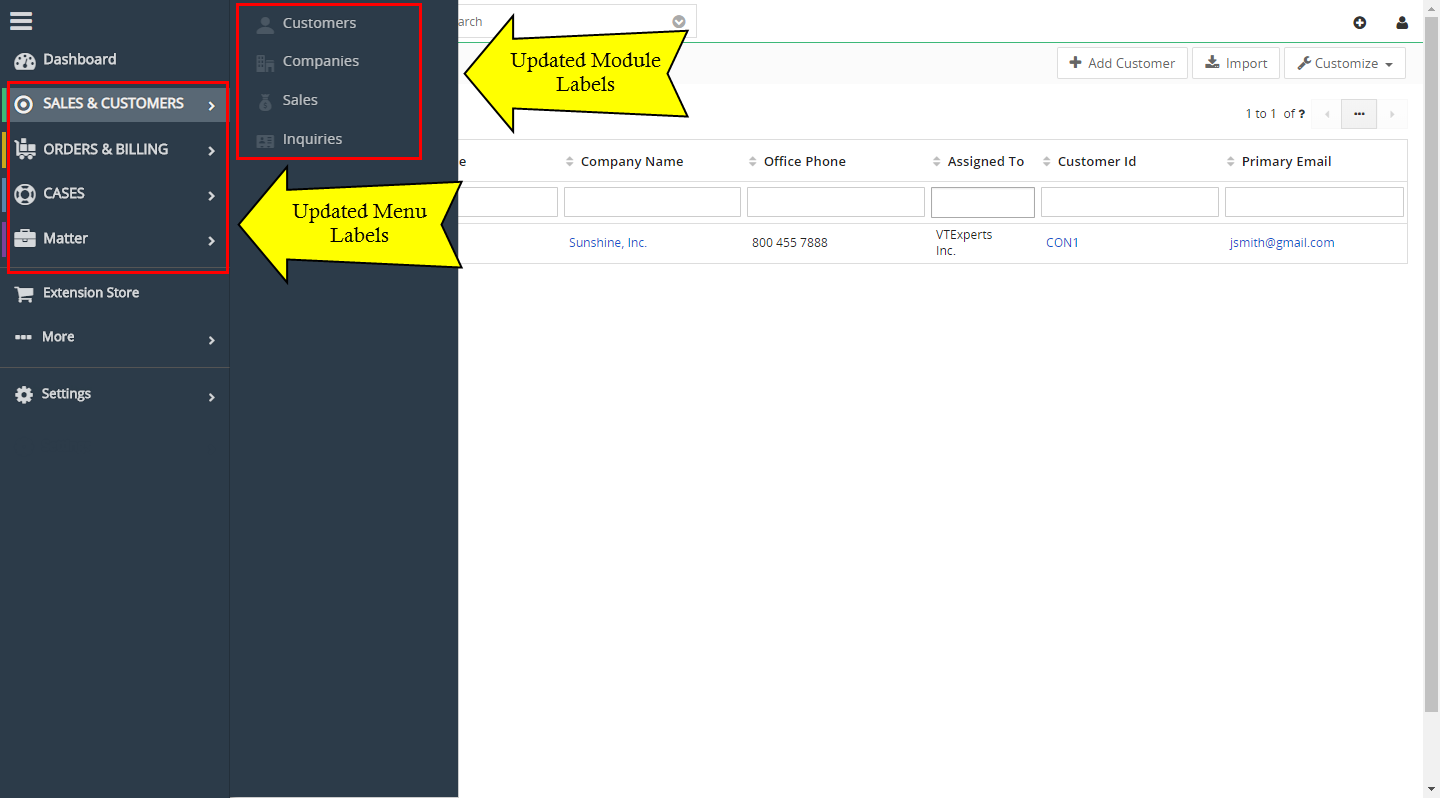The image size is (1440, 798).
Task: Click sort icon for Primary Email column
Action: pos(1231,162)
